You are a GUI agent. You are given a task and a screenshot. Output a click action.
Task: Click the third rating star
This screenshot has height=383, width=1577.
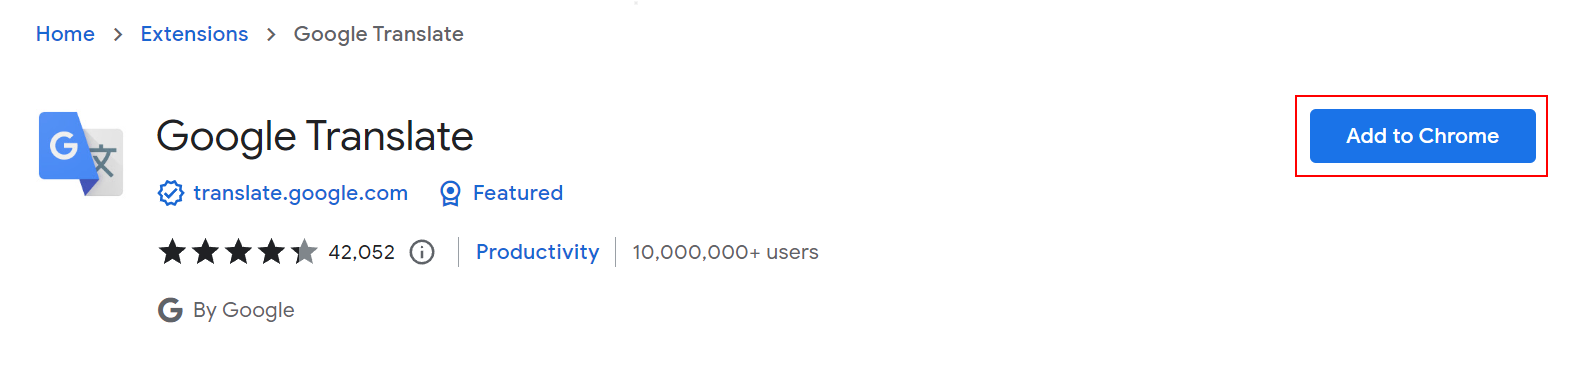point(238,252)
